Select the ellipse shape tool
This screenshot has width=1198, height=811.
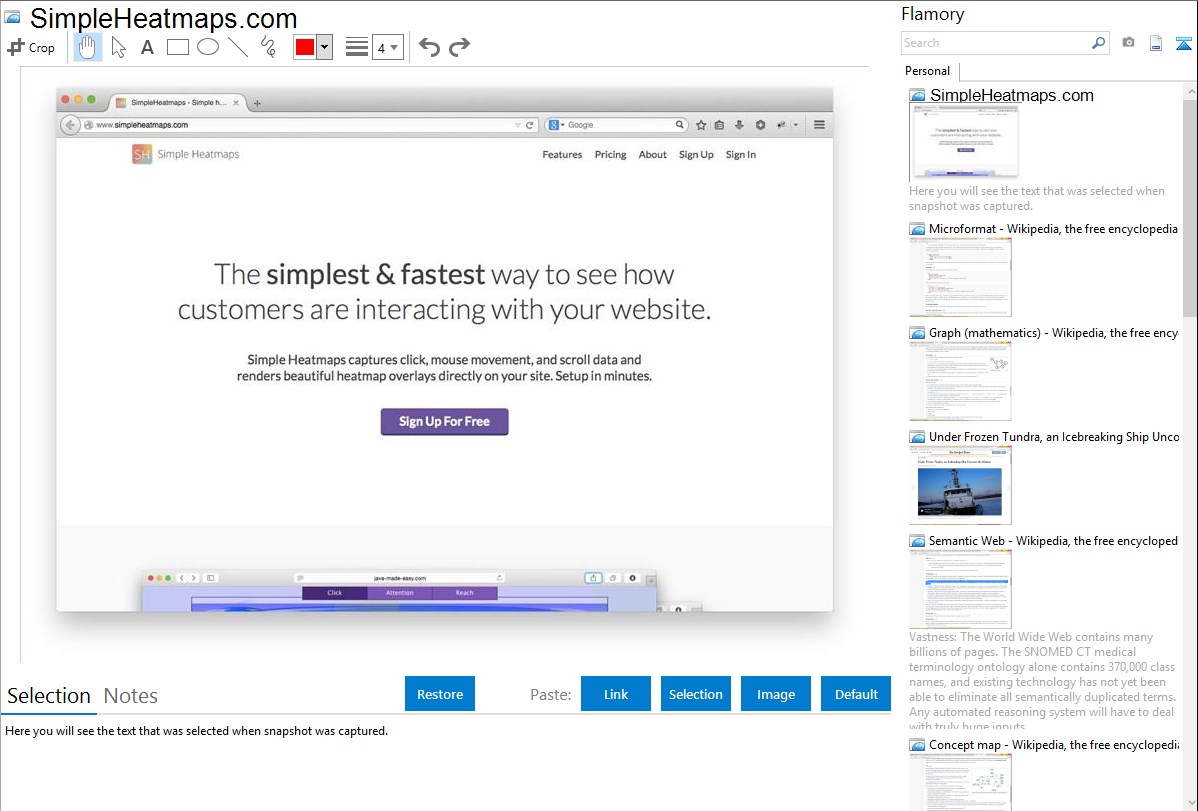pos(208,47)
